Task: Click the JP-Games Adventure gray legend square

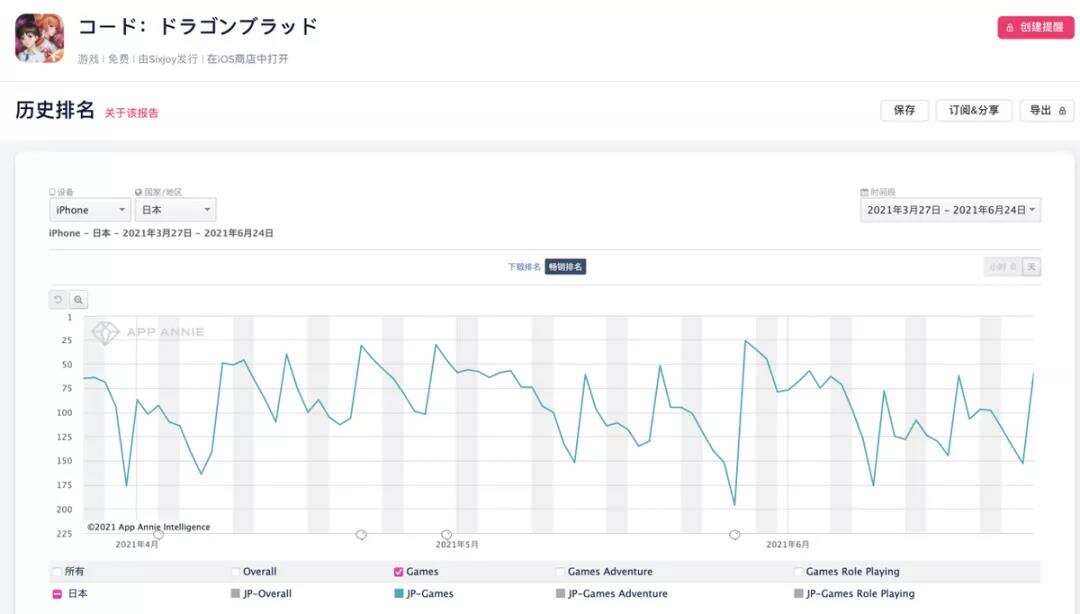Action: [561, 594]
